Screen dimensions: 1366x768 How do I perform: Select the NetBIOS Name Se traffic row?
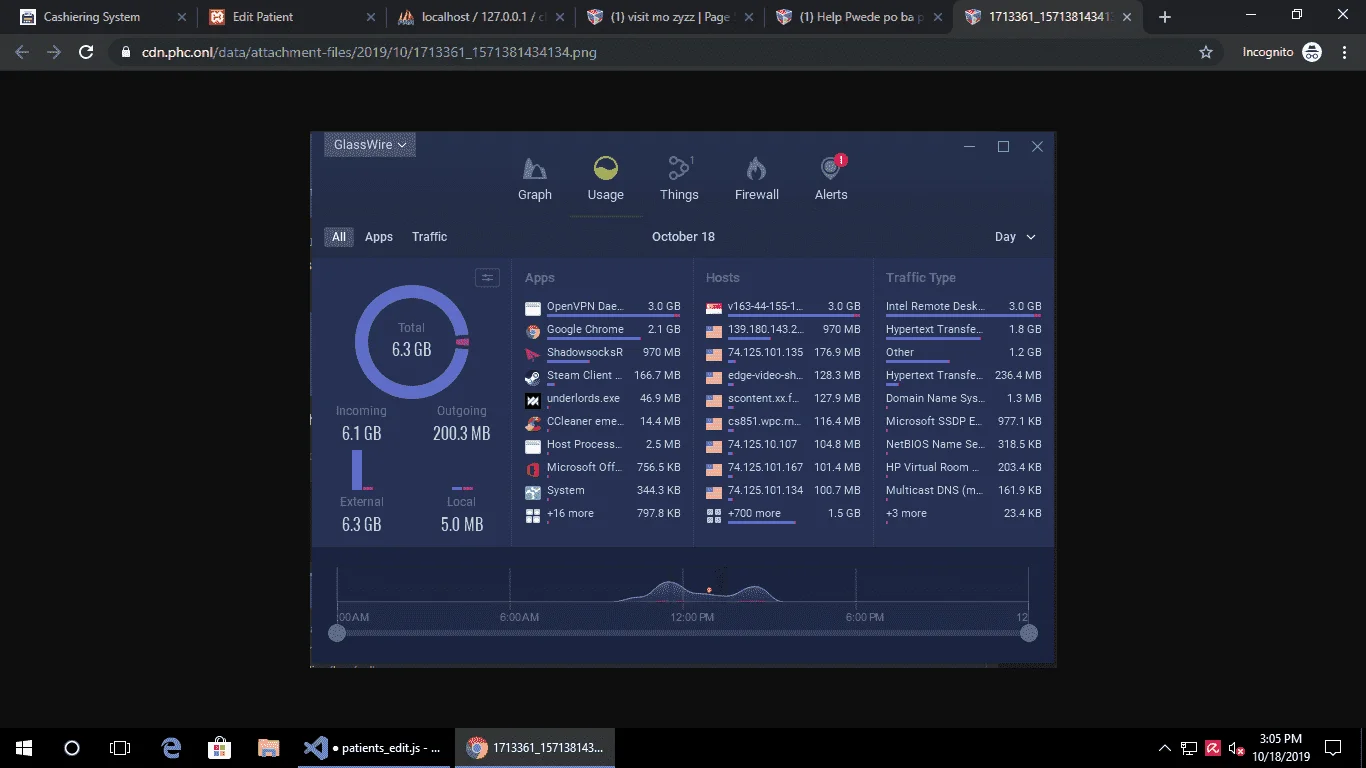coord(963,445)
